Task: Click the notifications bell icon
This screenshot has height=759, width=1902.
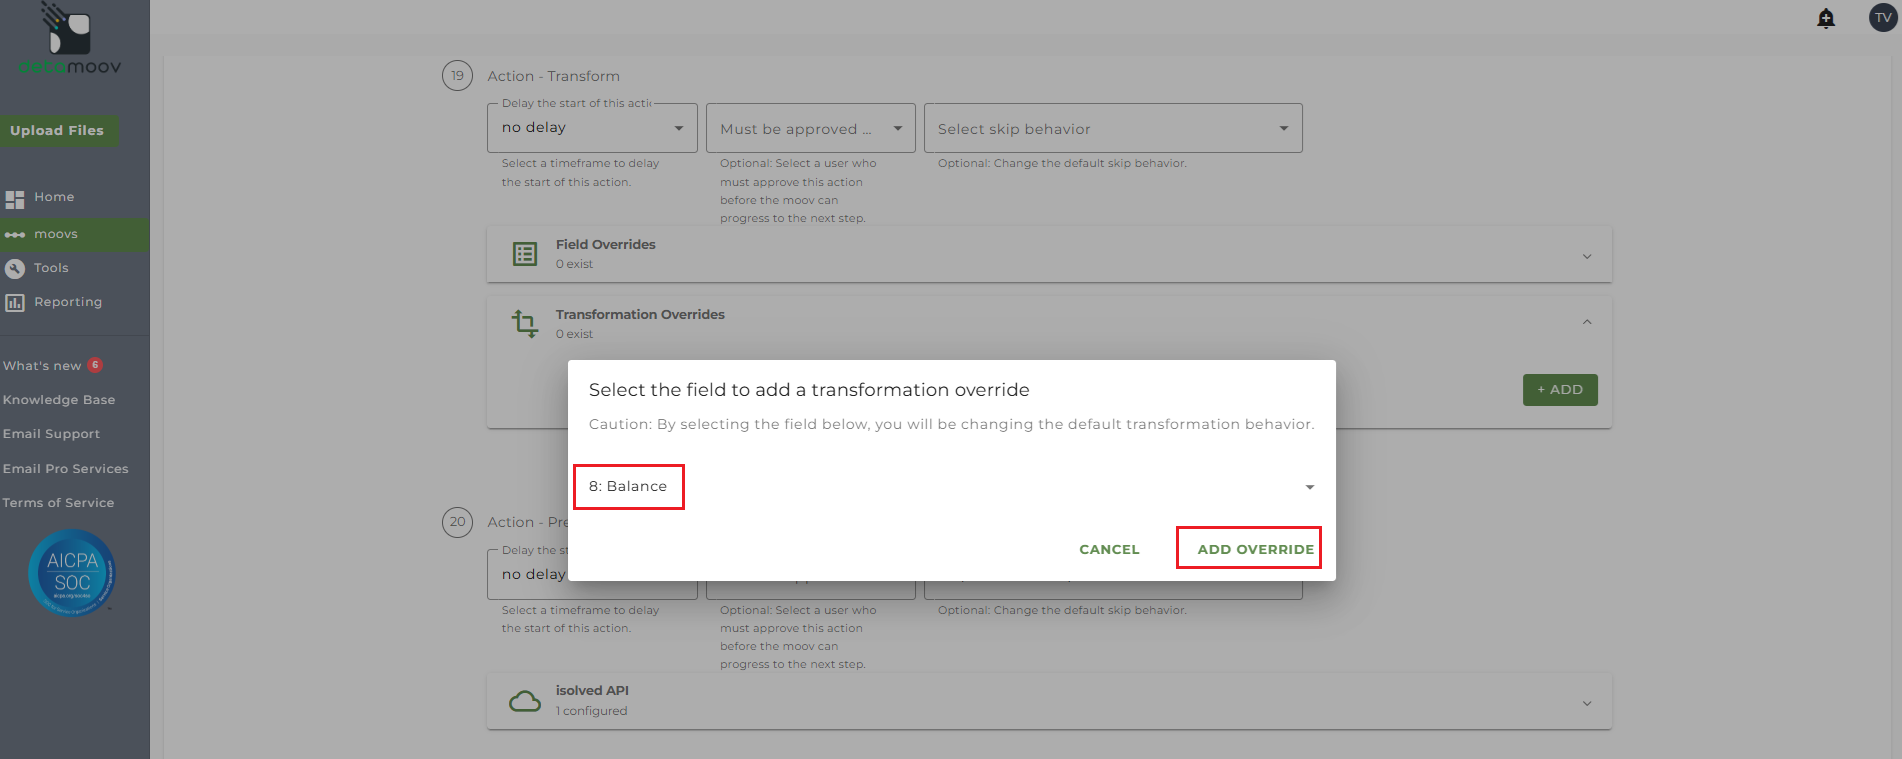Action: 1826,18
